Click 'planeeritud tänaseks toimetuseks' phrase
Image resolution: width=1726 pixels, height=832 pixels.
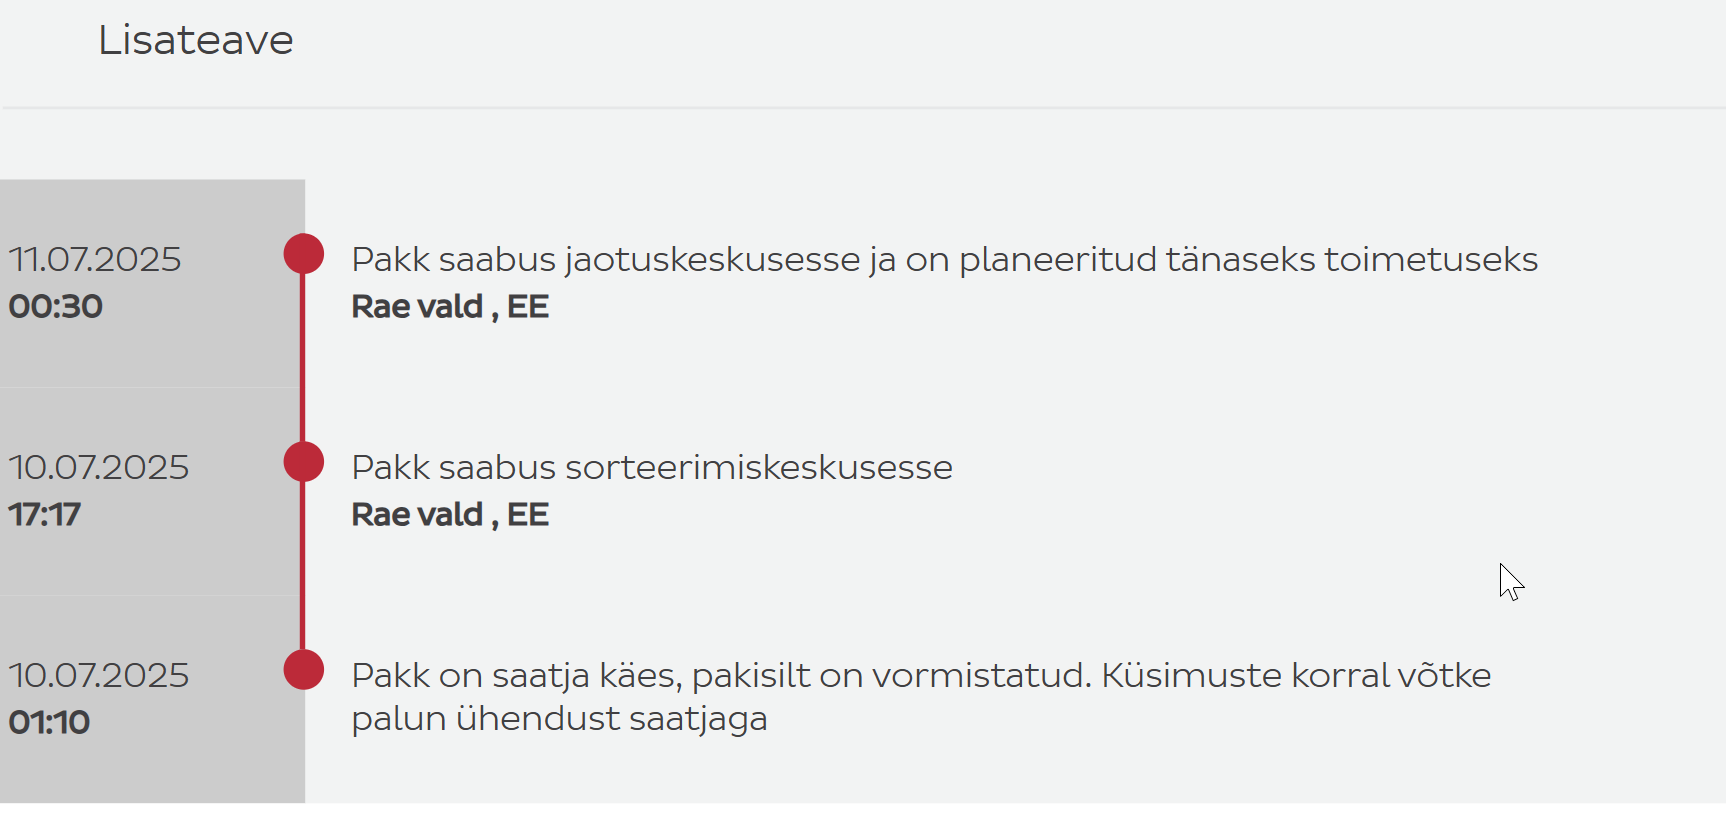(x=1248, y=260)
